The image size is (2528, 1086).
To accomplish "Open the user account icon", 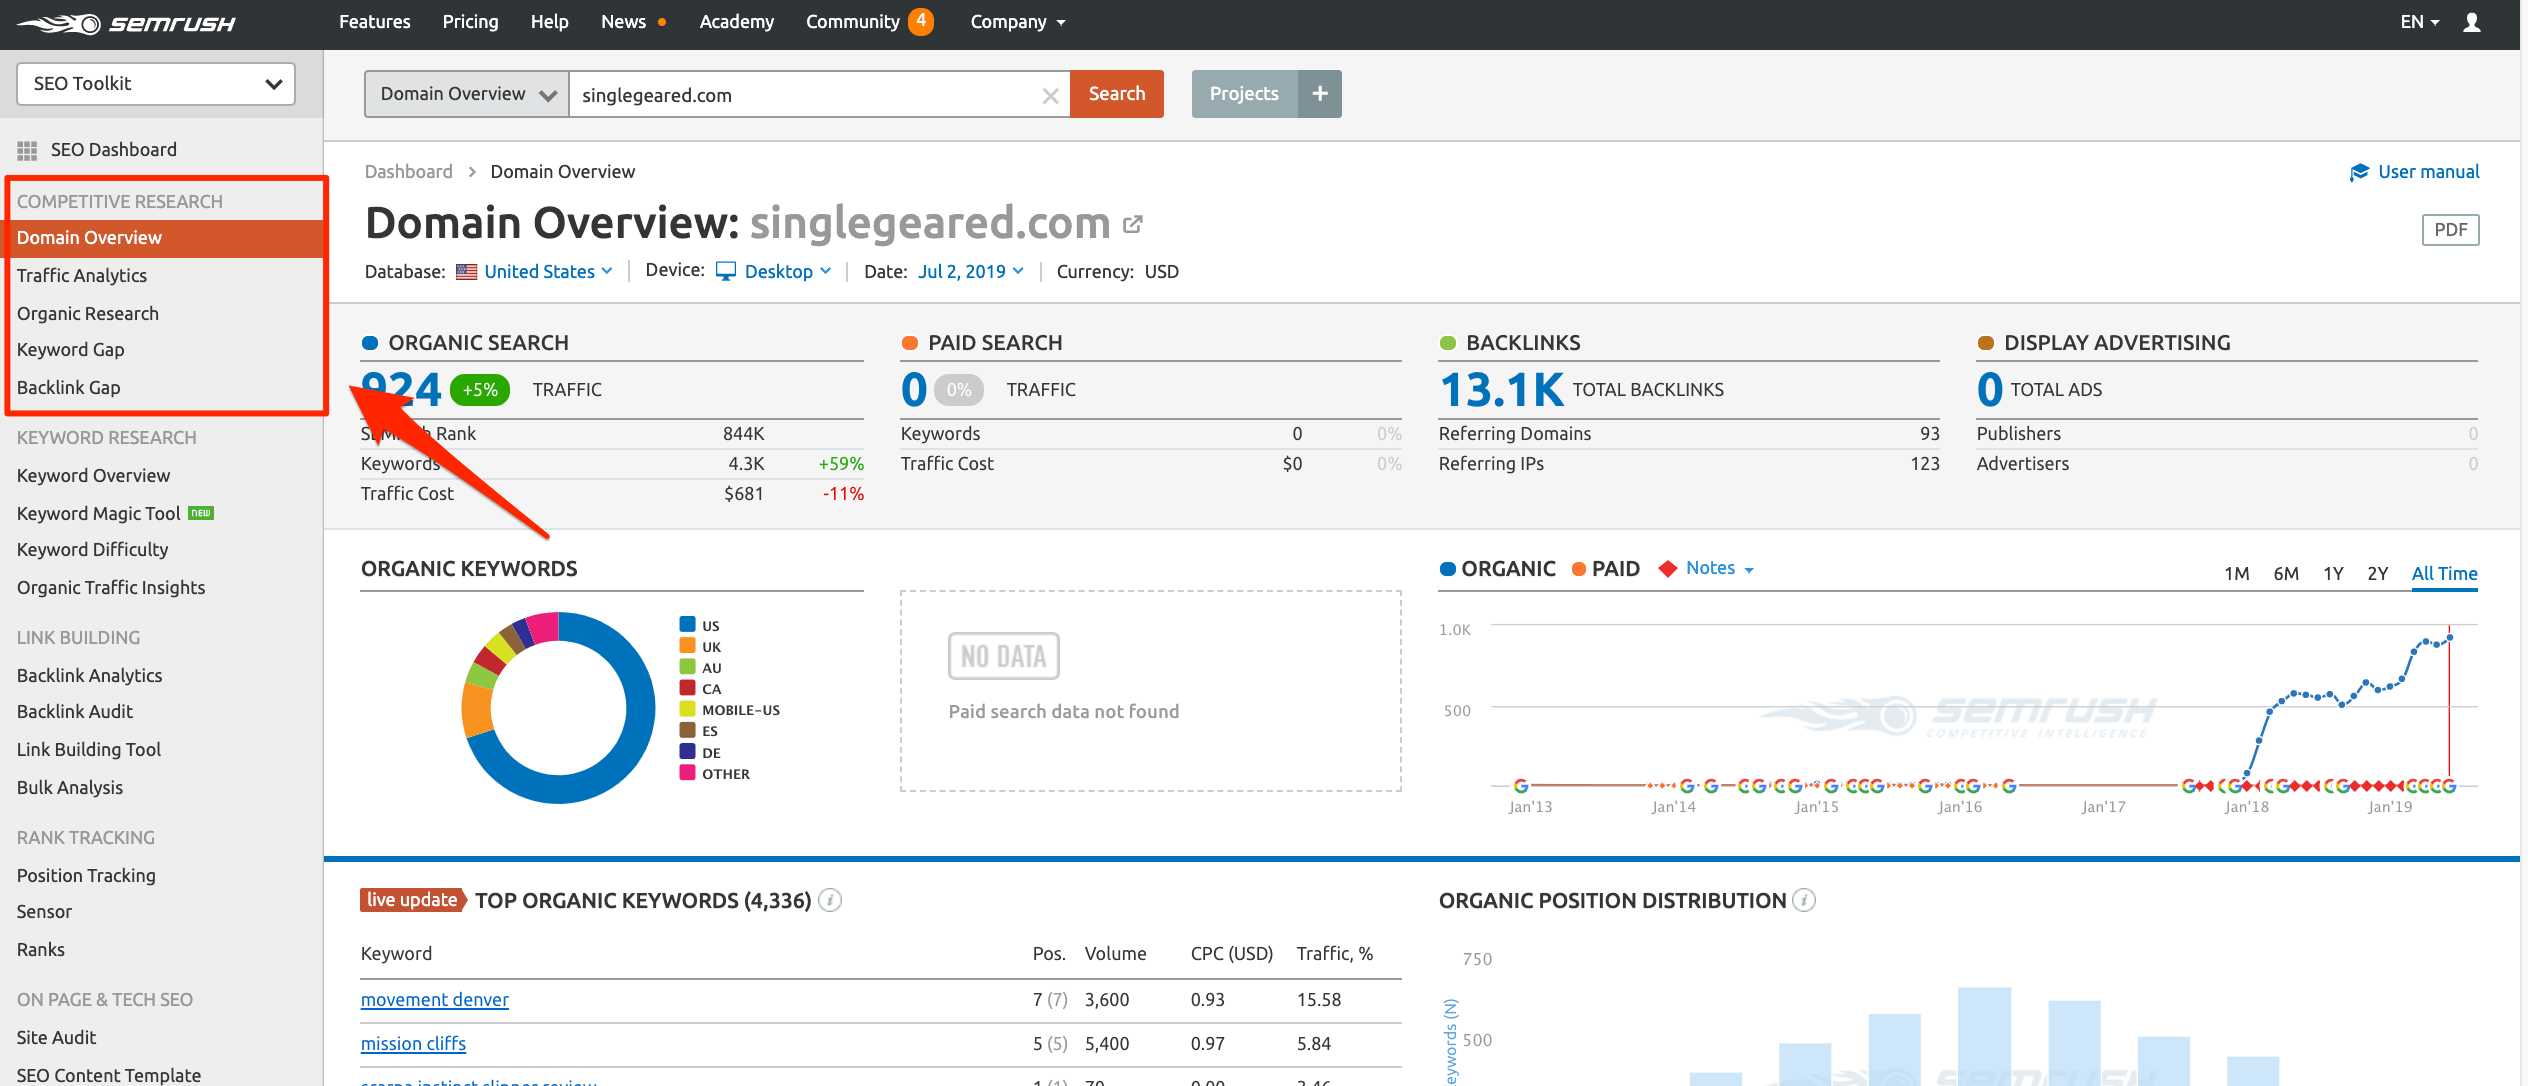I will tap(2471, 22).
